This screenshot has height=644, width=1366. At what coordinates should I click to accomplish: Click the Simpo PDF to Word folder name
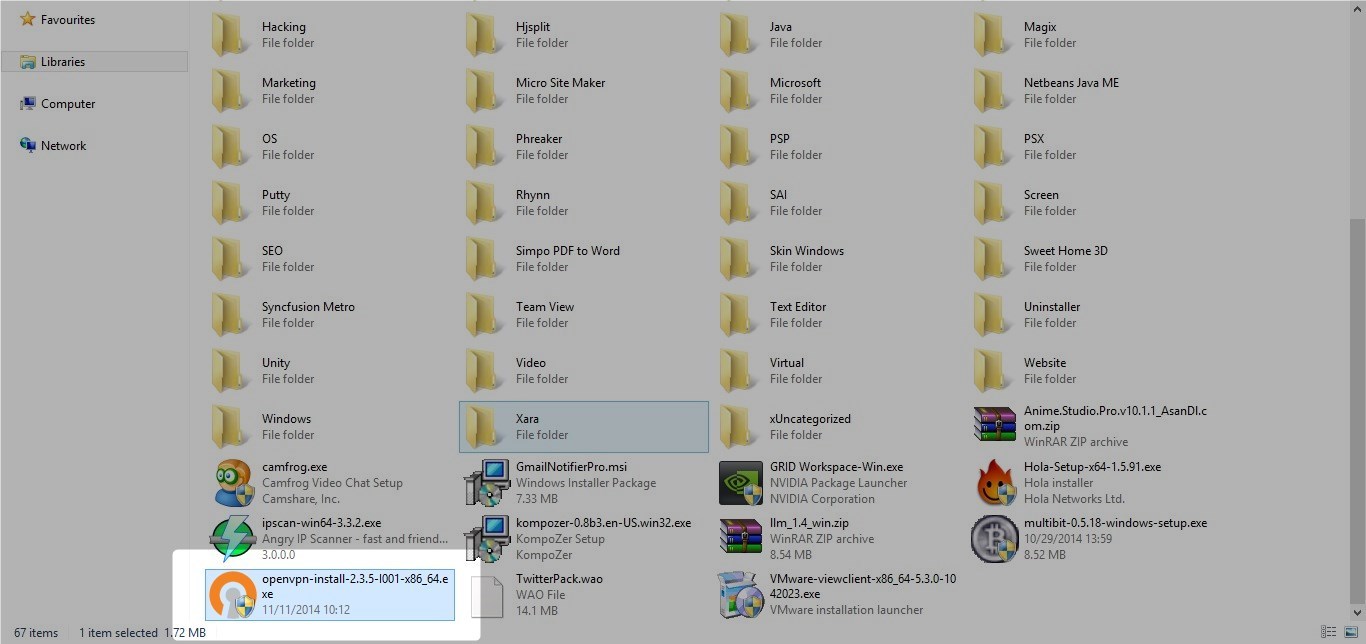pos(567,251)
